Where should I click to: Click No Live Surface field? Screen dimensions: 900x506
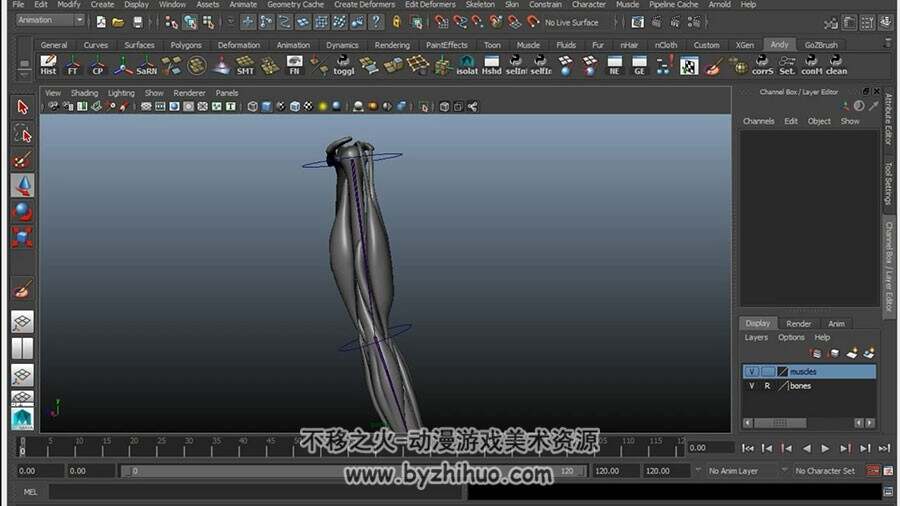[x=572, y=22]
